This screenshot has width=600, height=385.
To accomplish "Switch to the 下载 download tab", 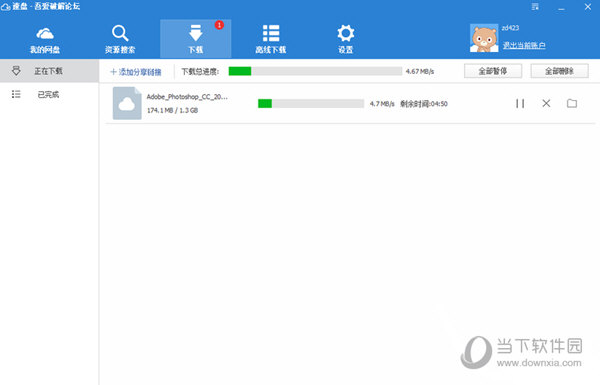I will (x=196, y=39).
